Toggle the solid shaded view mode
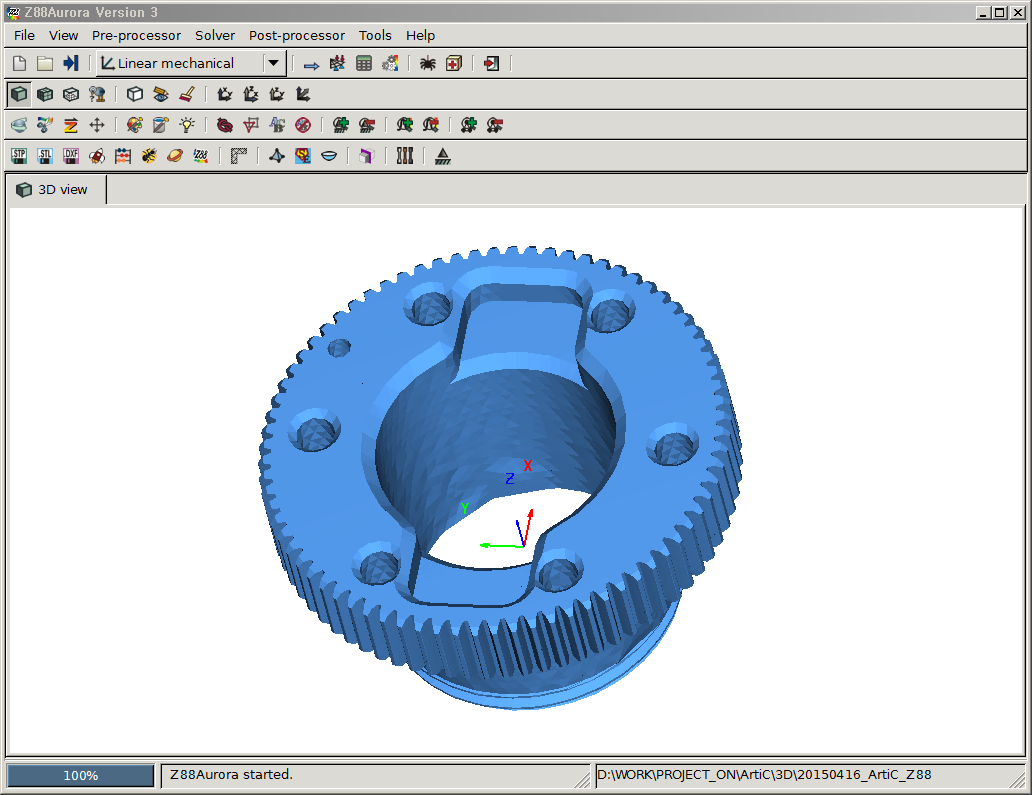 coord(18,94)
